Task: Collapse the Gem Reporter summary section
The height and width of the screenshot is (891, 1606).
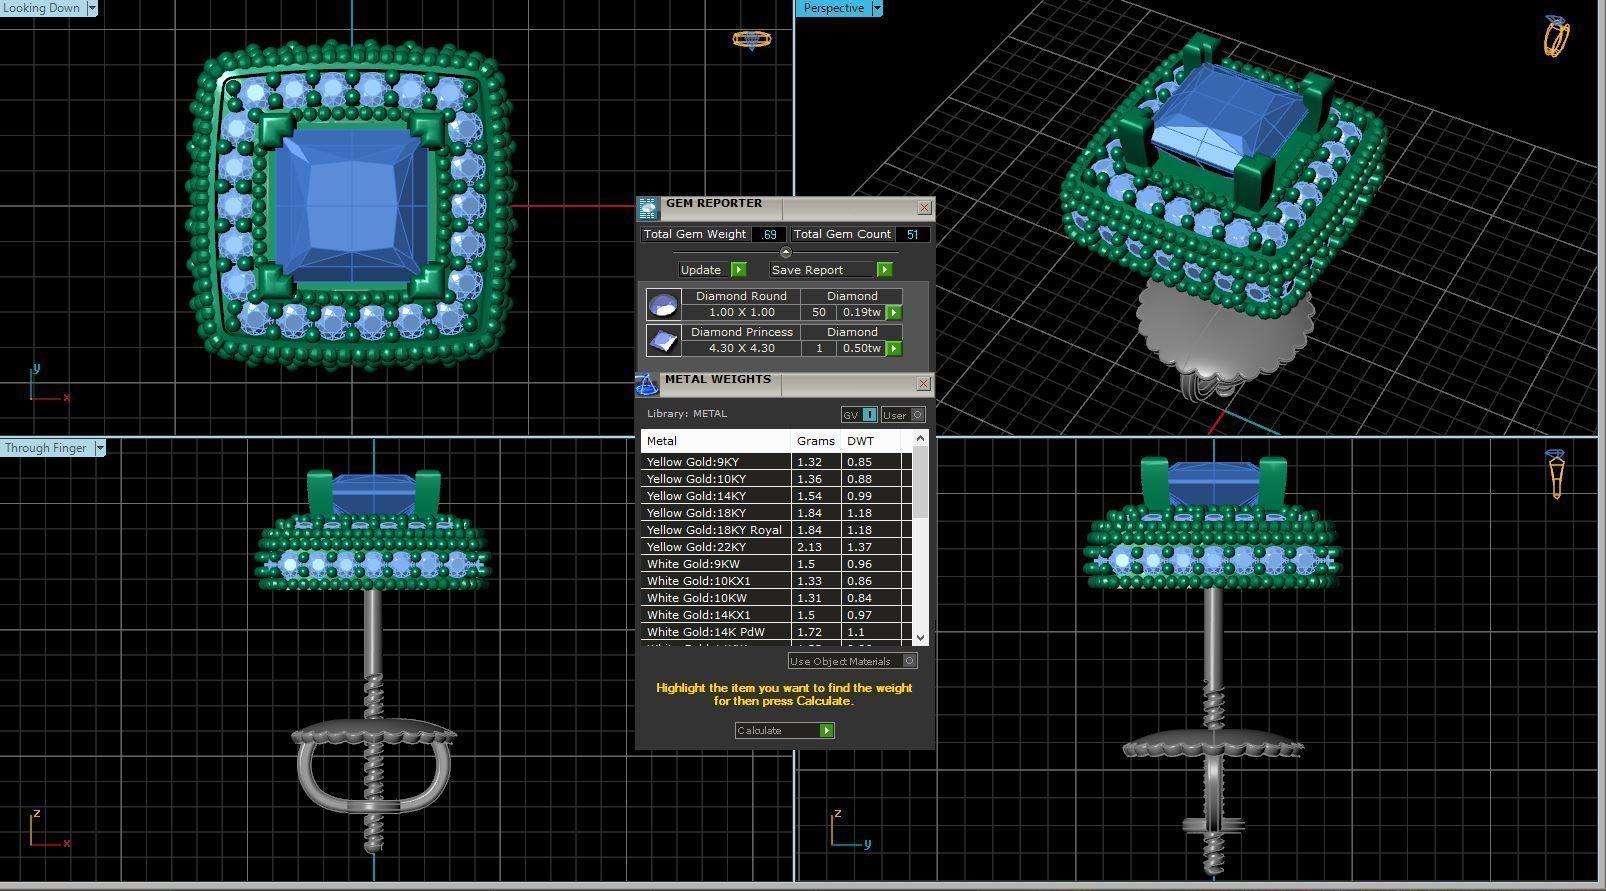Action: click(x=785, y=252)
